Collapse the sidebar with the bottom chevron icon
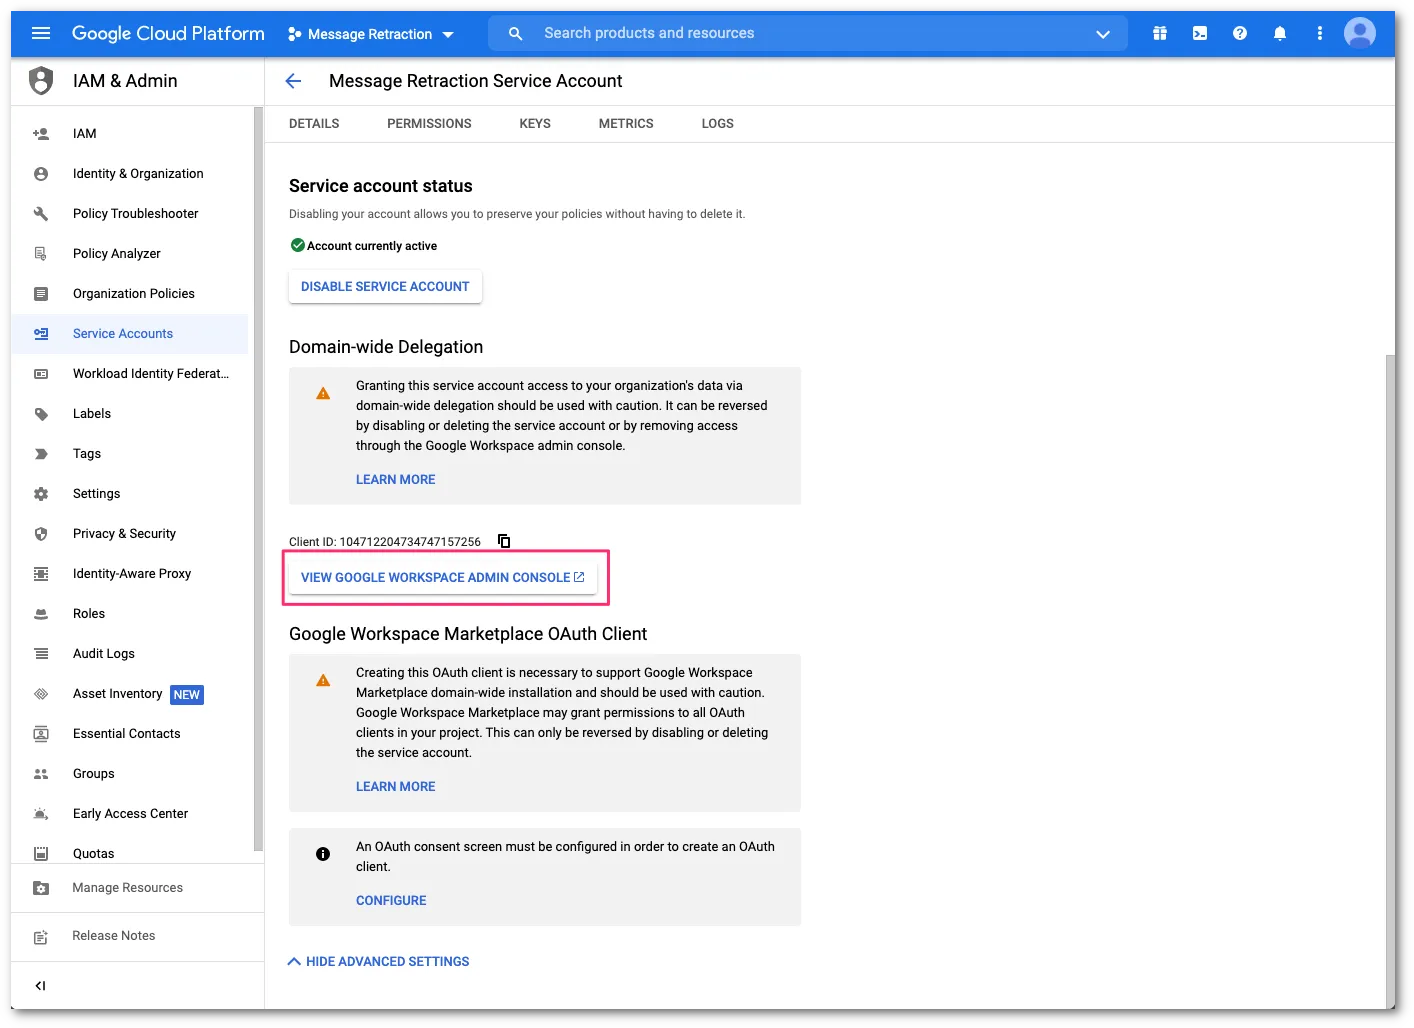 click(x=40, y=985)
